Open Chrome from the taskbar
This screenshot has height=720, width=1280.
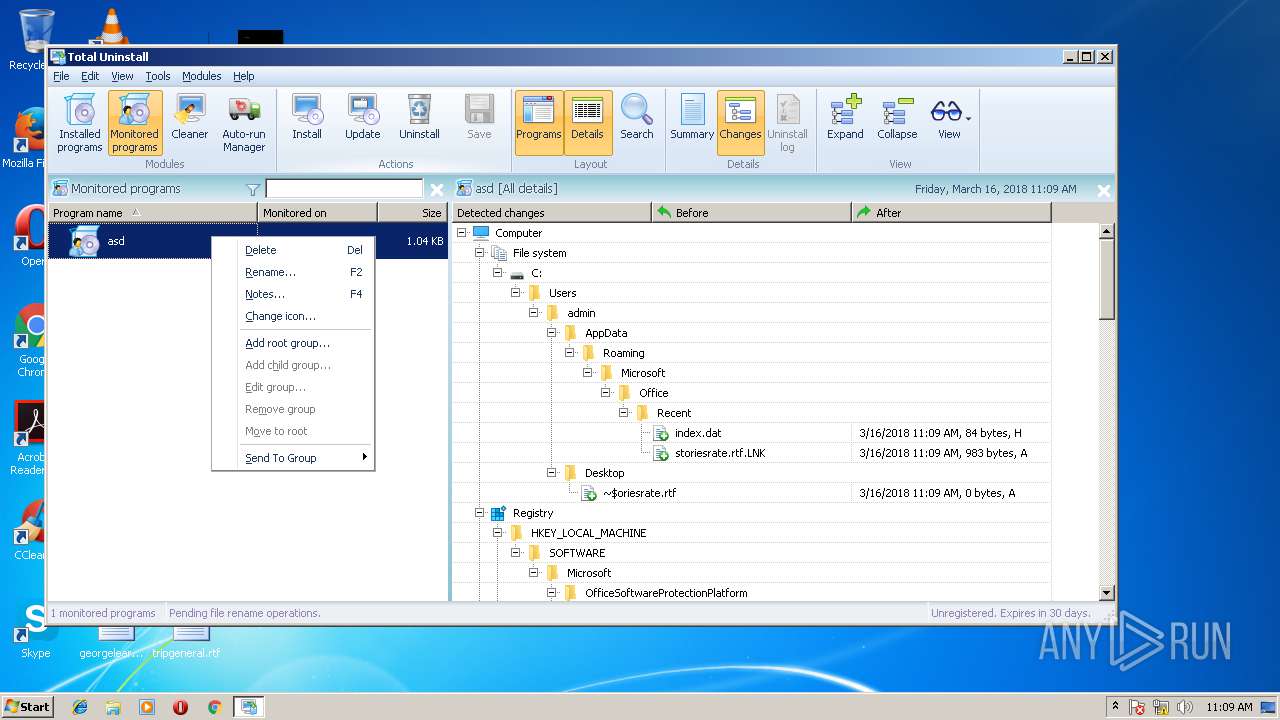(x=213, y=707)
